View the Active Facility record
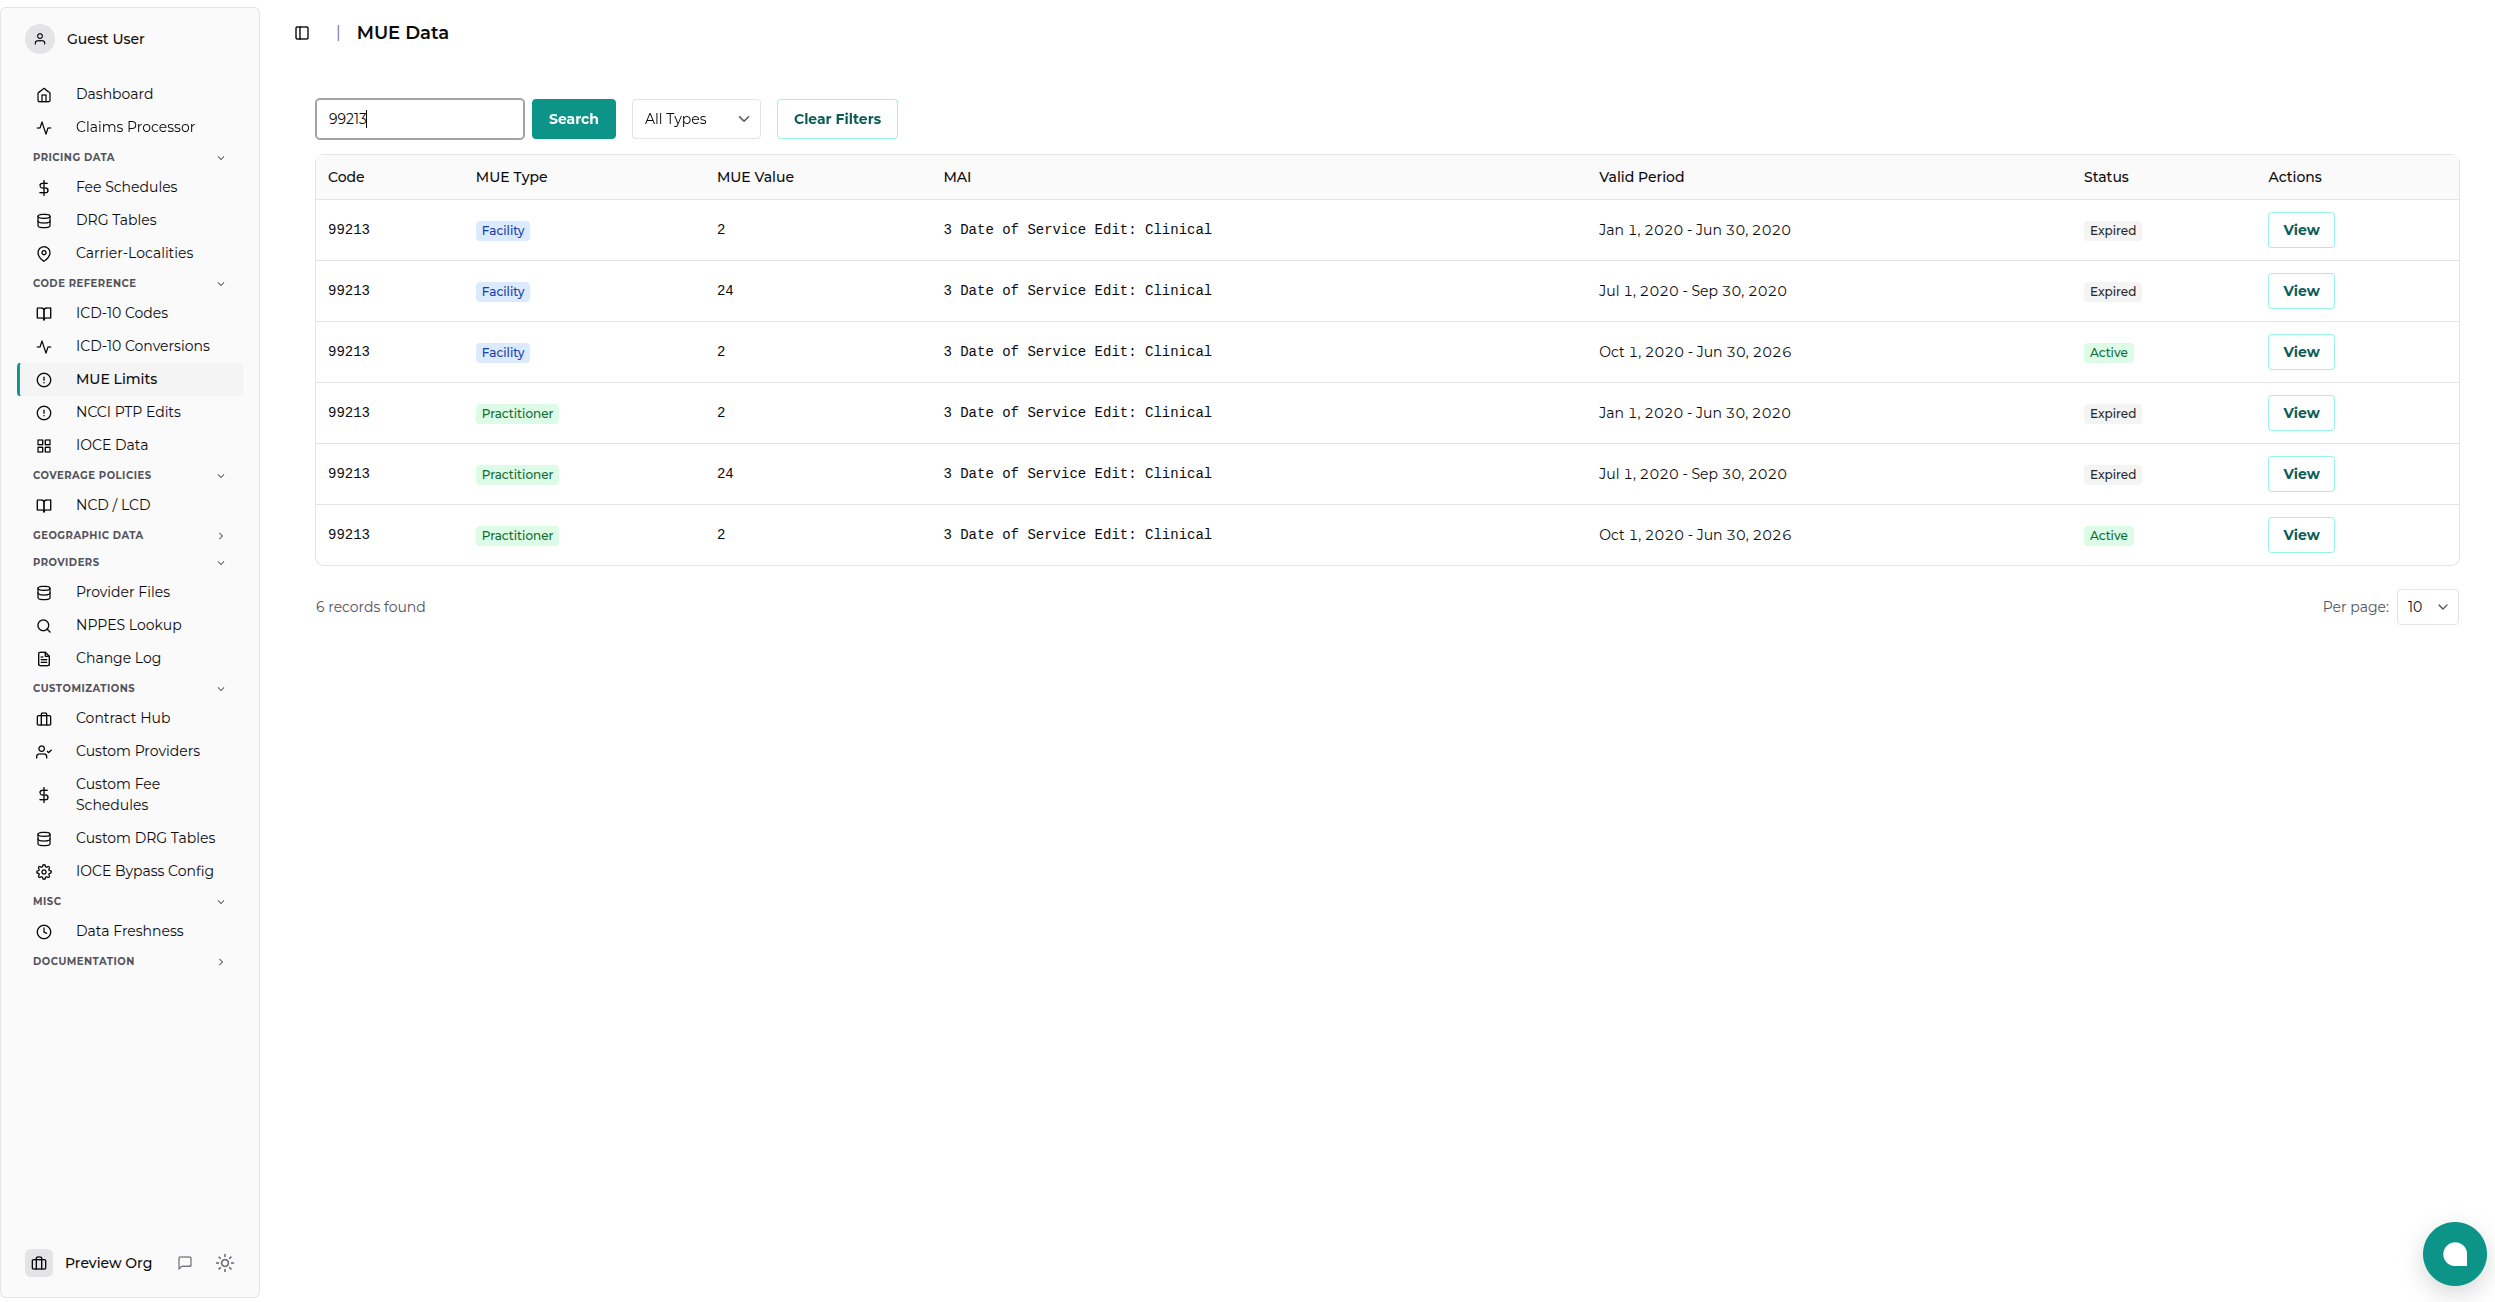Screen dimensions: 2495x1302 [x=2301, y=352]
